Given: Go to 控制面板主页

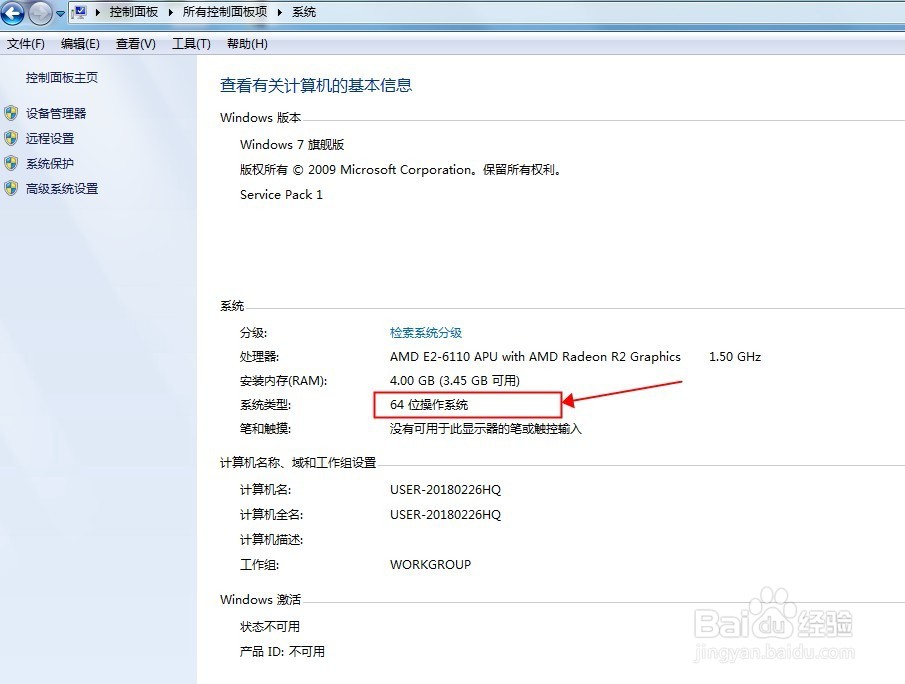Looking at the screenshot, I should click(x=62, y=78).
